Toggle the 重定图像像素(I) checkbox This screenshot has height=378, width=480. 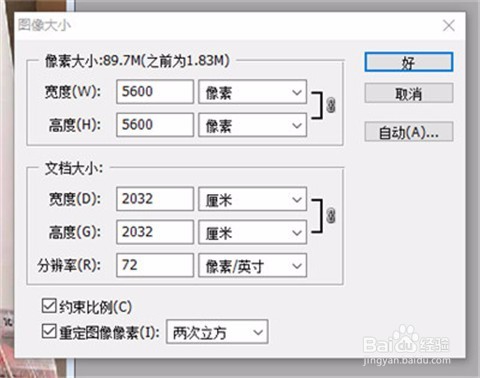point(49,331)
